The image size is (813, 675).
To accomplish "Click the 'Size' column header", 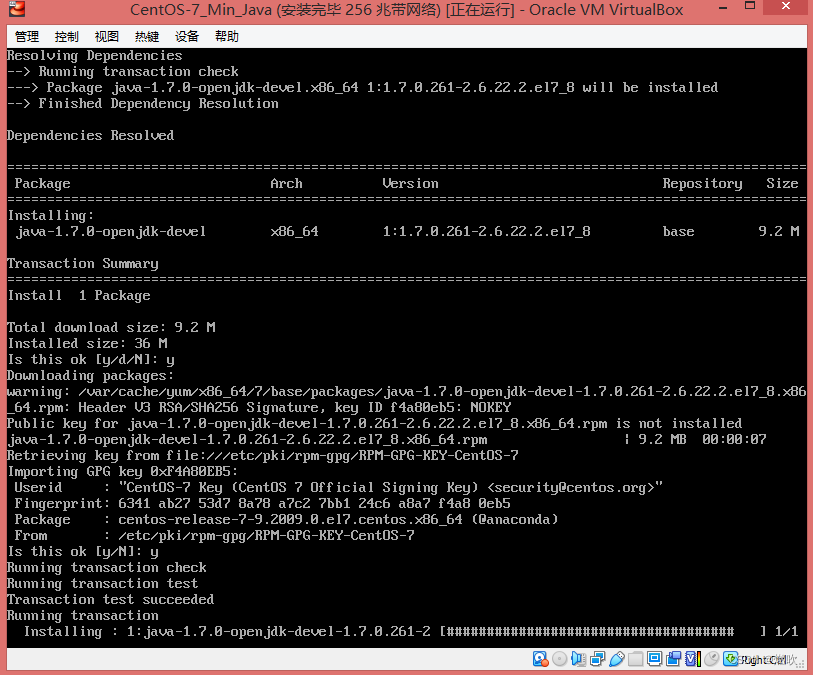I will coord(782,184).
